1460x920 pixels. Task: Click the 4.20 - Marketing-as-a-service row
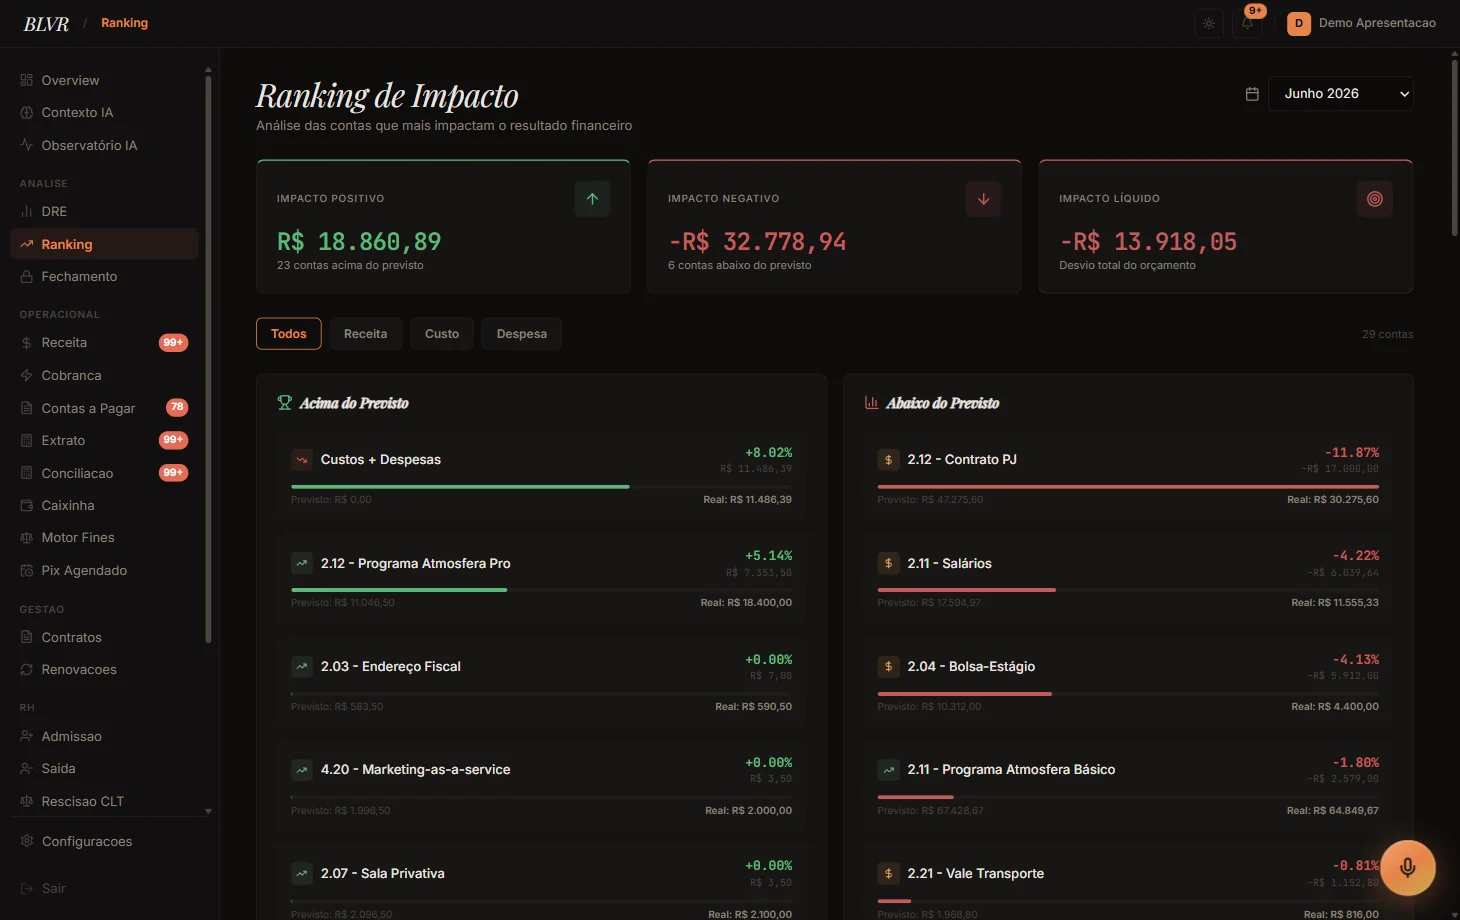coord(541,787)
